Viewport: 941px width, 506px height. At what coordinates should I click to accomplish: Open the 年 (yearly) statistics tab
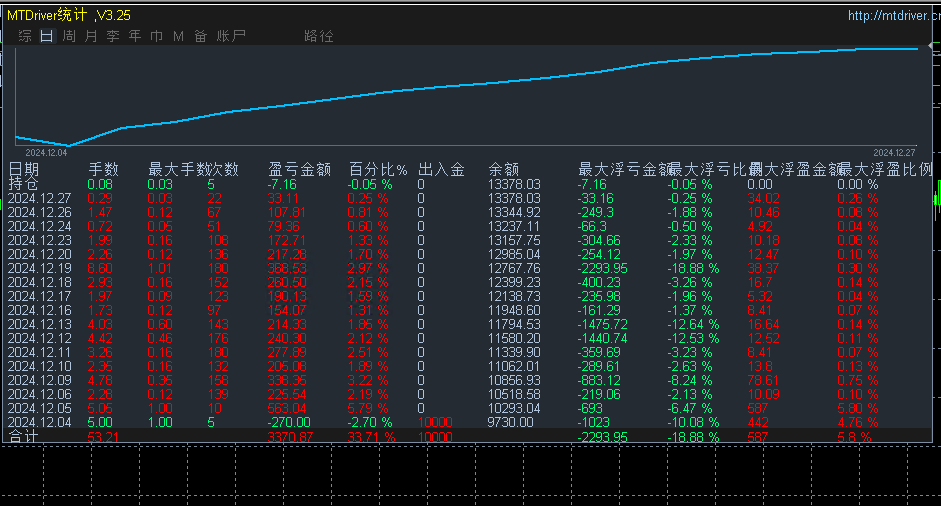[135, 36]
